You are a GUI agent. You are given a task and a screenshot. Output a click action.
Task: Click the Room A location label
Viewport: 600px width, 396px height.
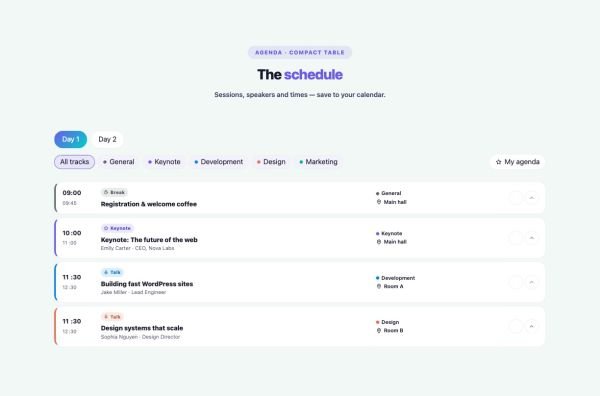tap(393, 286)
